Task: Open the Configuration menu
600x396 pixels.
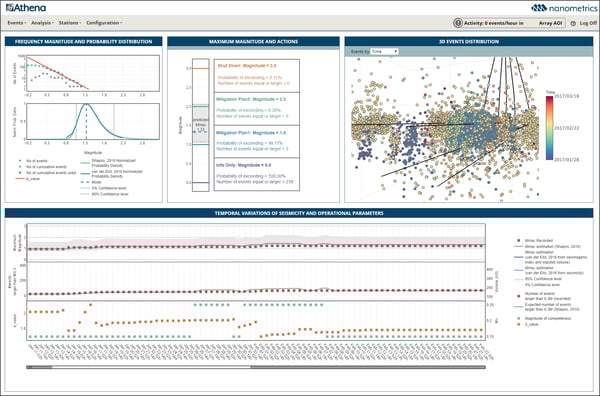Action: coord(104,23)
